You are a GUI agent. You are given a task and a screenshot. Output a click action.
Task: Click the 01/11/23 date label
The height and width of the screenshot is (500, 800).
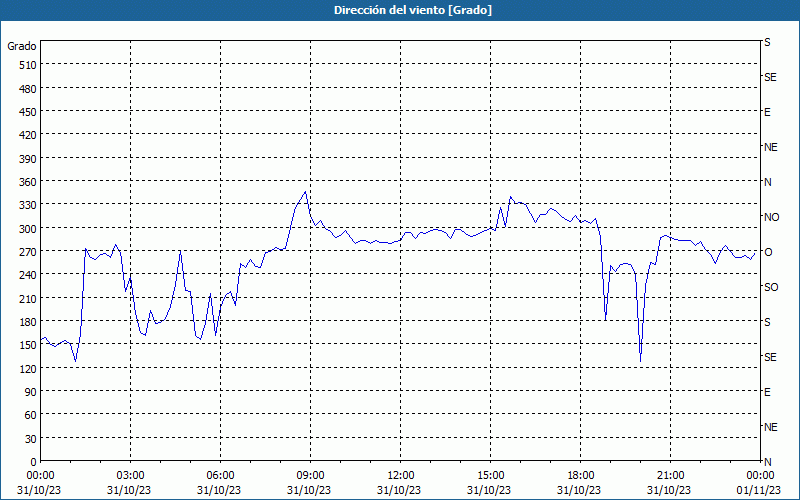(759, 490)
